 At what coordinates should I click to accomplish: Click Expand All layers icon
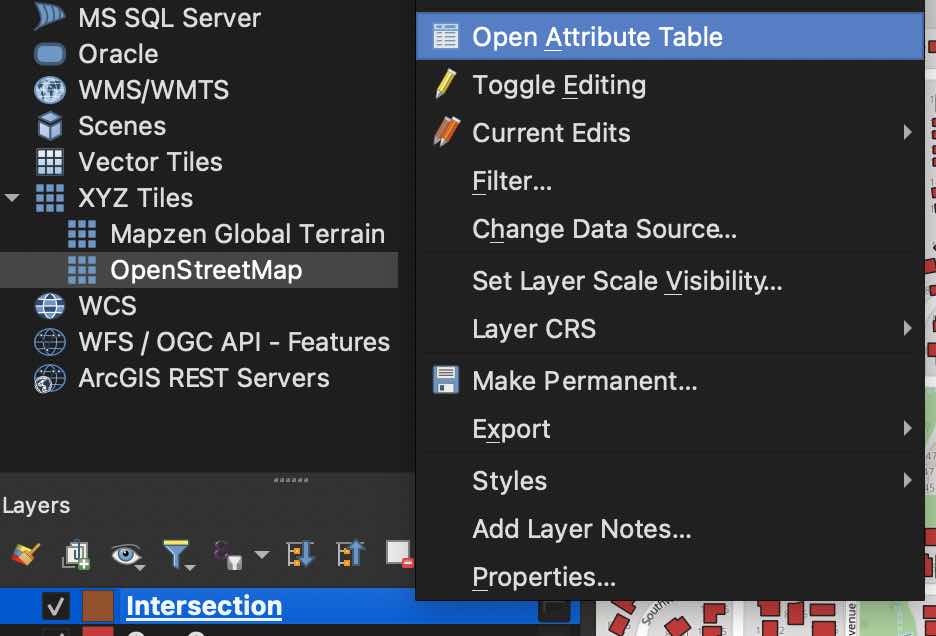click(300, 553)
